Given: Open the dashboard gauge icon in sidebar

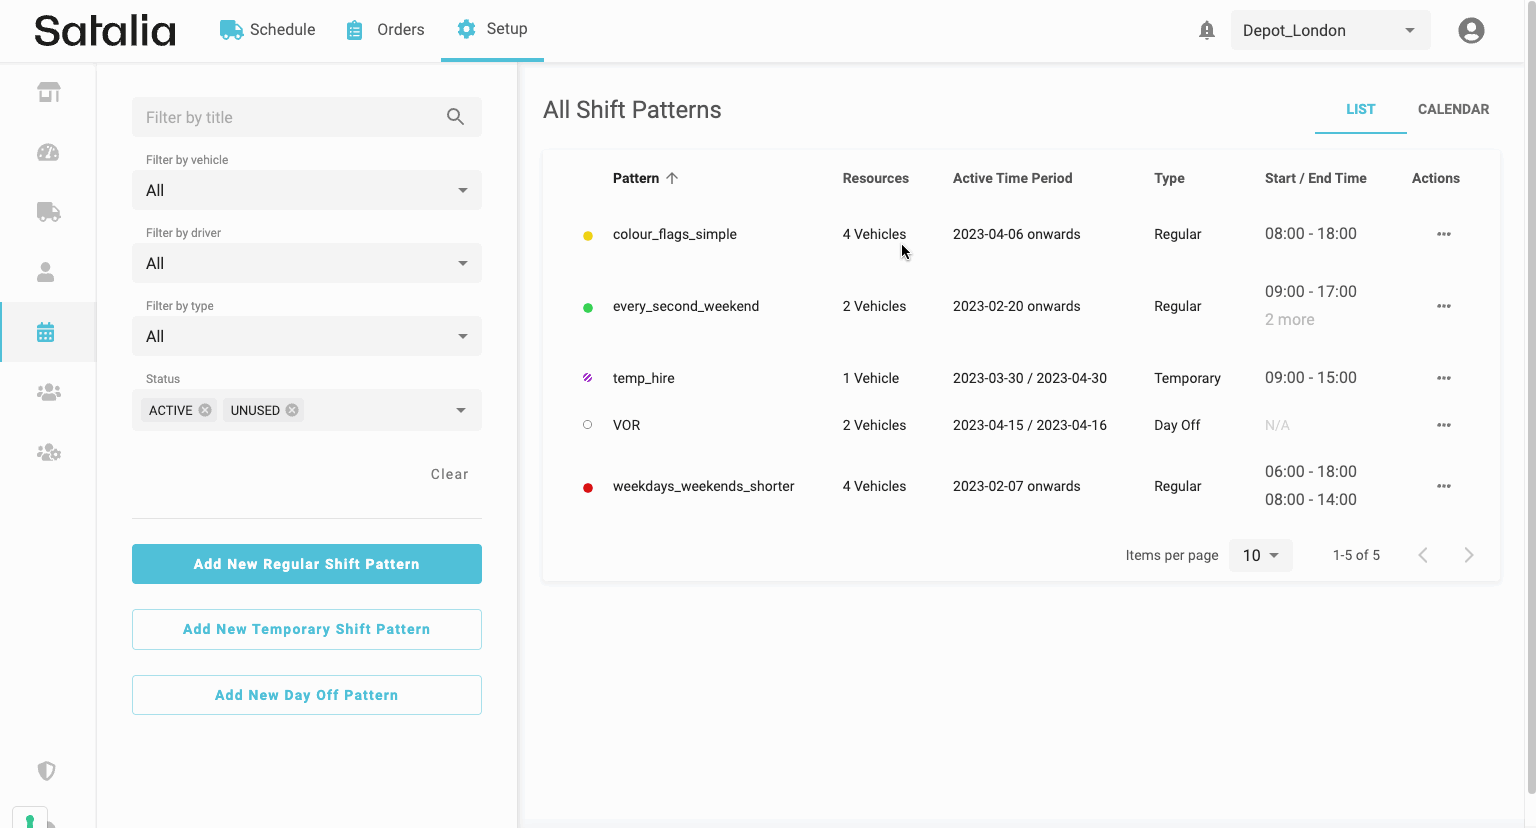Looking at the screenshot, I should pos(48,152).
